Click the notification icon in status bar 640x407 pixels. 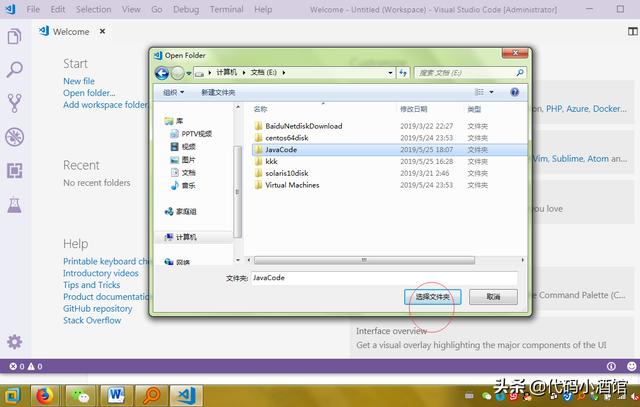click(611, 366)
